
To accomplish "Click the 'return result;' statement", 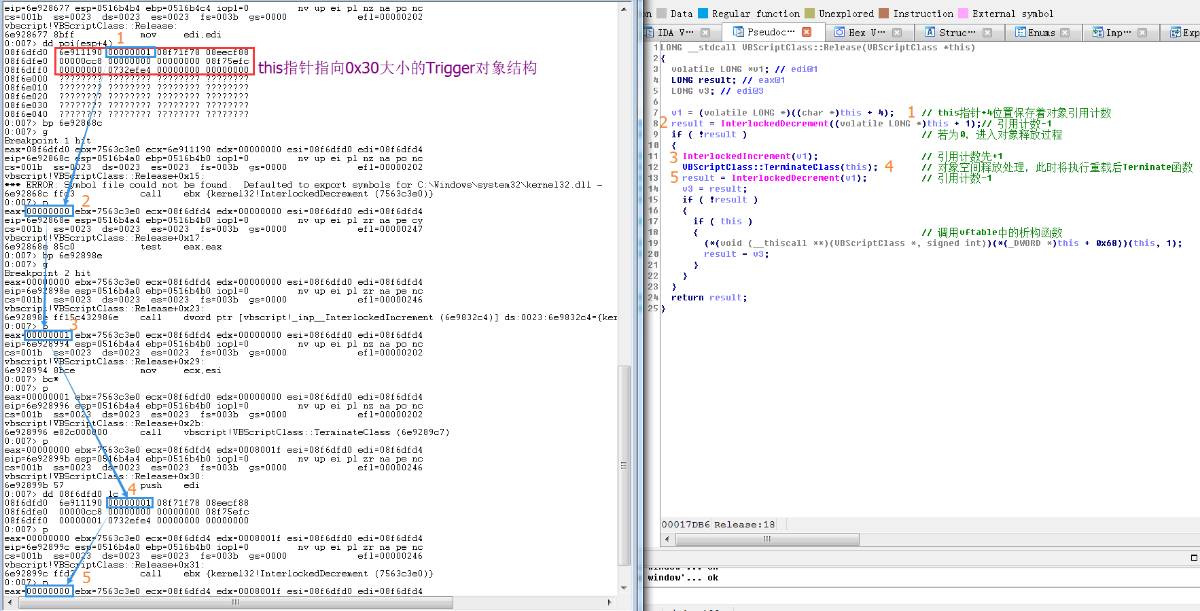I will coord(709,297).
